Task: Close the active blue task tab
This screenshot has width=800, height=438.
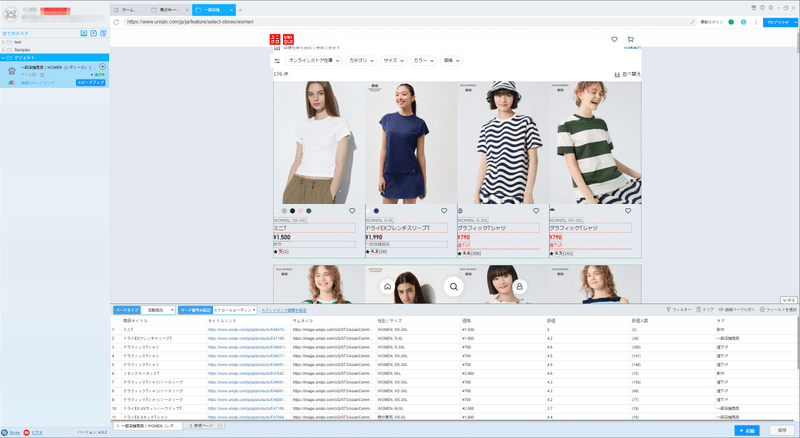Action: click(x=232, y=10)
